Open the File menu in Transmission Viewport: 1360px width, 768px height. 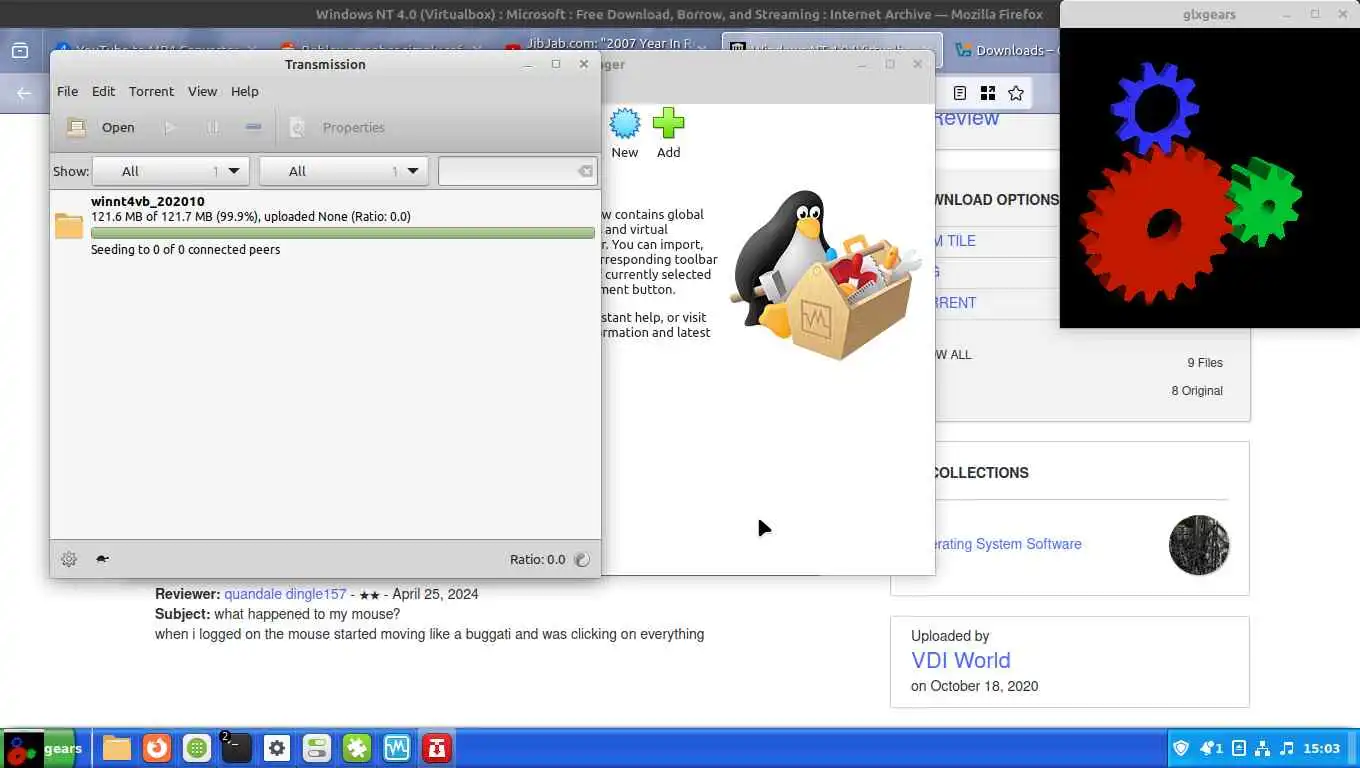67,91
